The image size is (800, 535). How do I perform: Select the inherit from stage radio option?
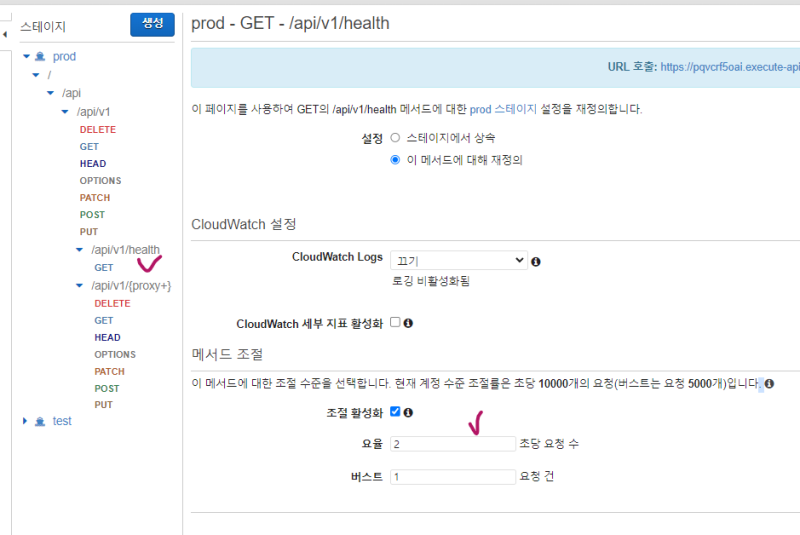point(395,138)
